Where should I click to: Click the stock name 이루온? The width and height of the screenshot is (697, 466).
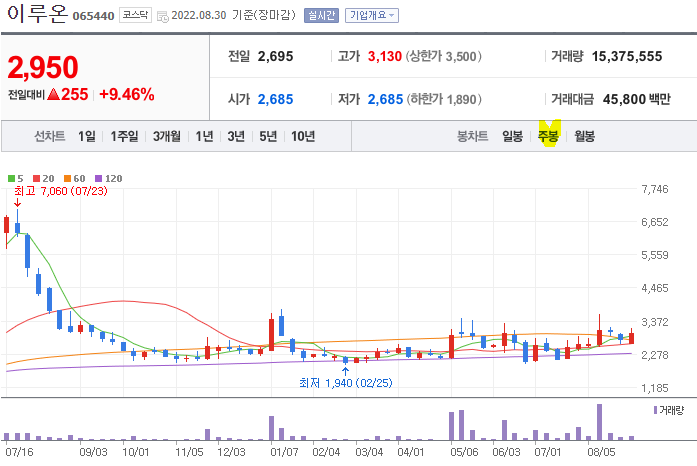(x=37, y=13)
